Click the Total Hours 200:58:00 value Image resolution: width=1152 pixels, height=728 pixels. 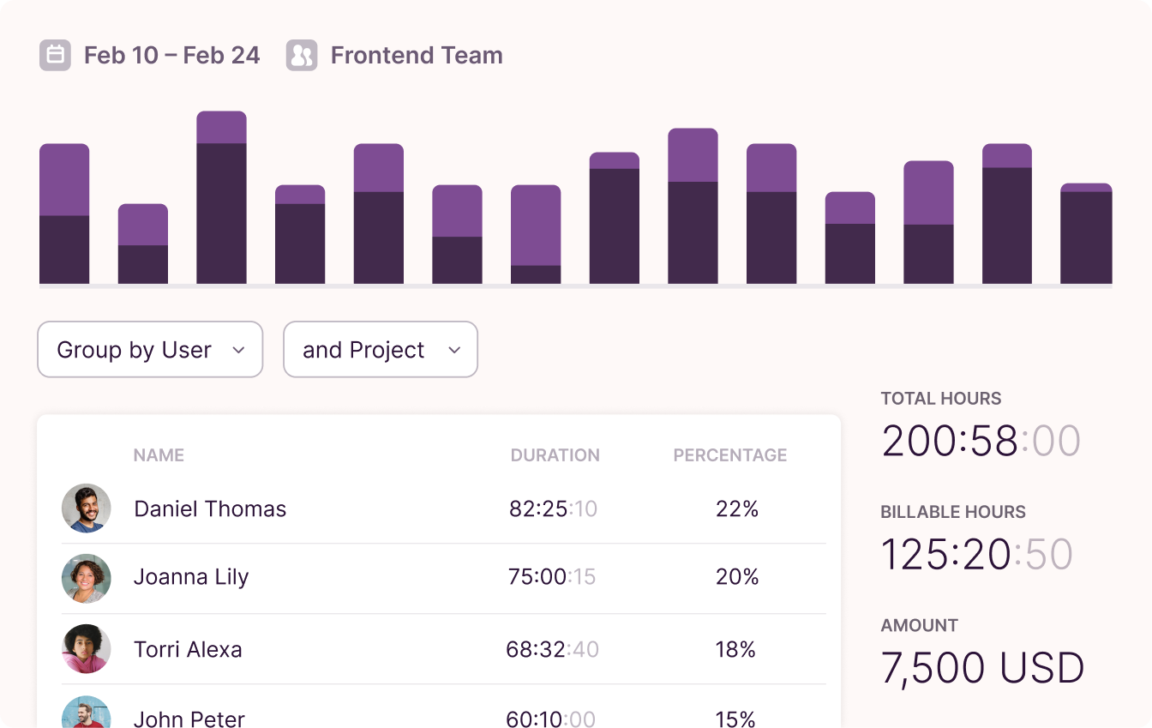click(981, 441)
